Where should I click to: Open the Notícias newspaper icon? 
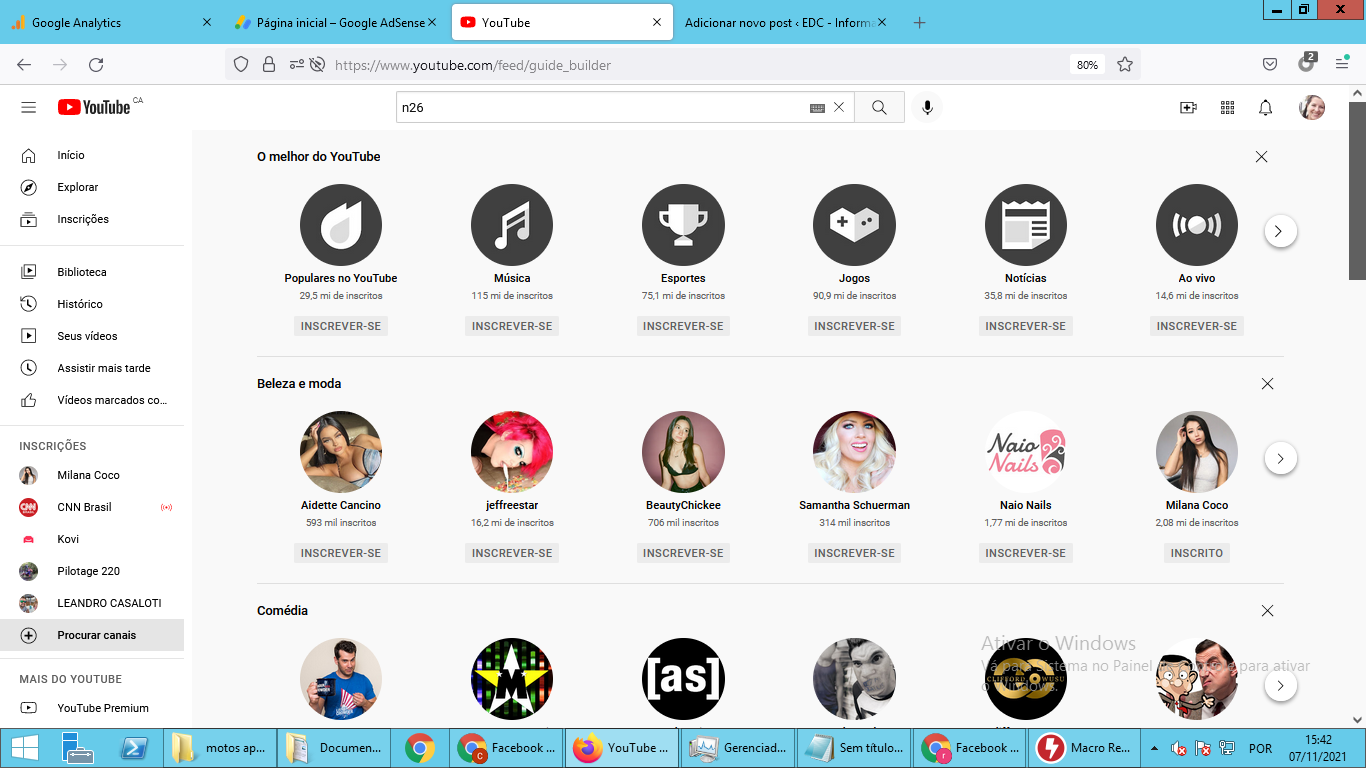(x=1025, y=225)
